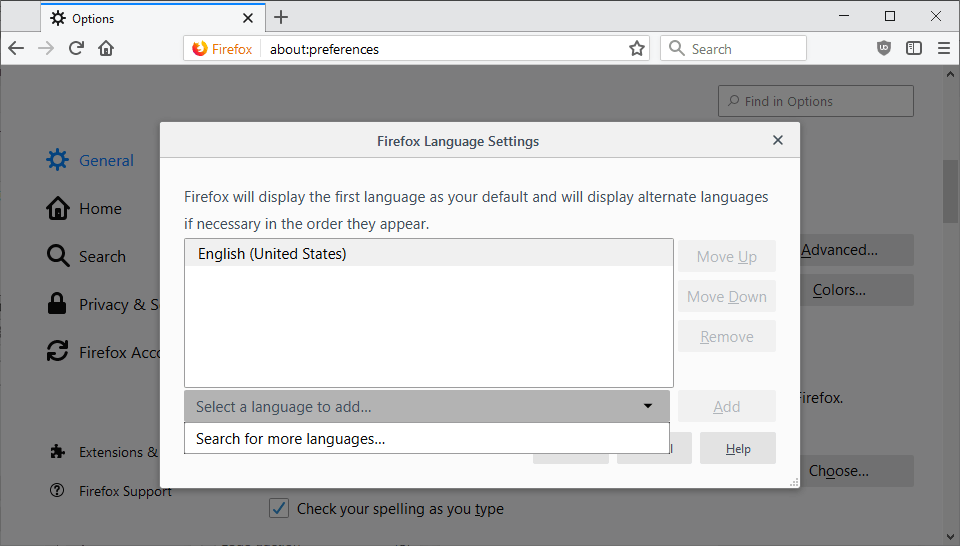960x546 pixels.
Task: Open the Home preferences category
Action: 84,209
